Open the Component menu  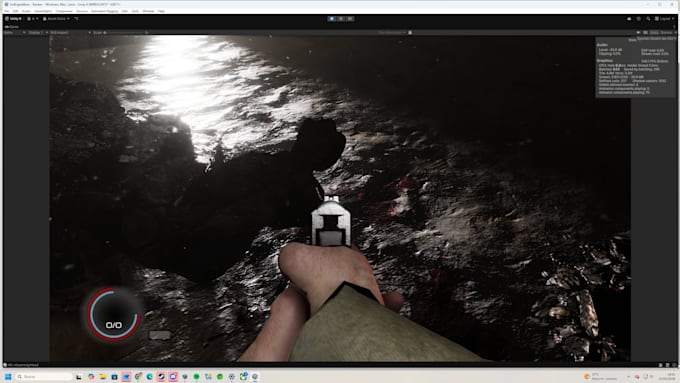[x=64, y=11]
